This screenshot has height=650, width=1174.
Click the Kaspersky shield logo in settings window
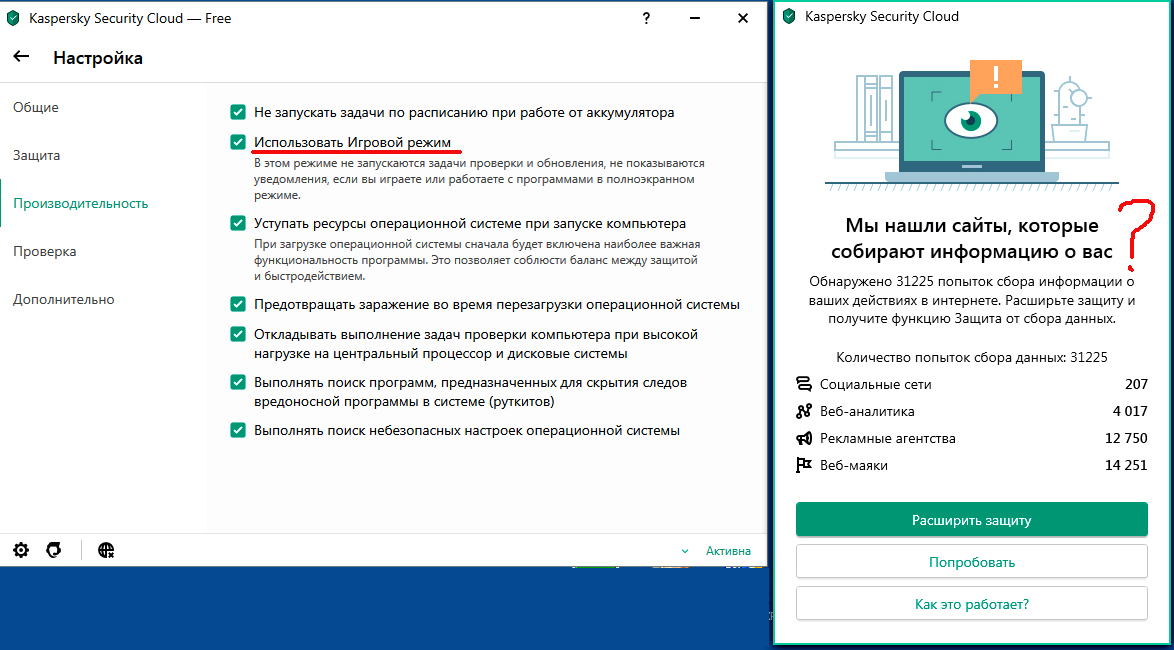[13, 19]
